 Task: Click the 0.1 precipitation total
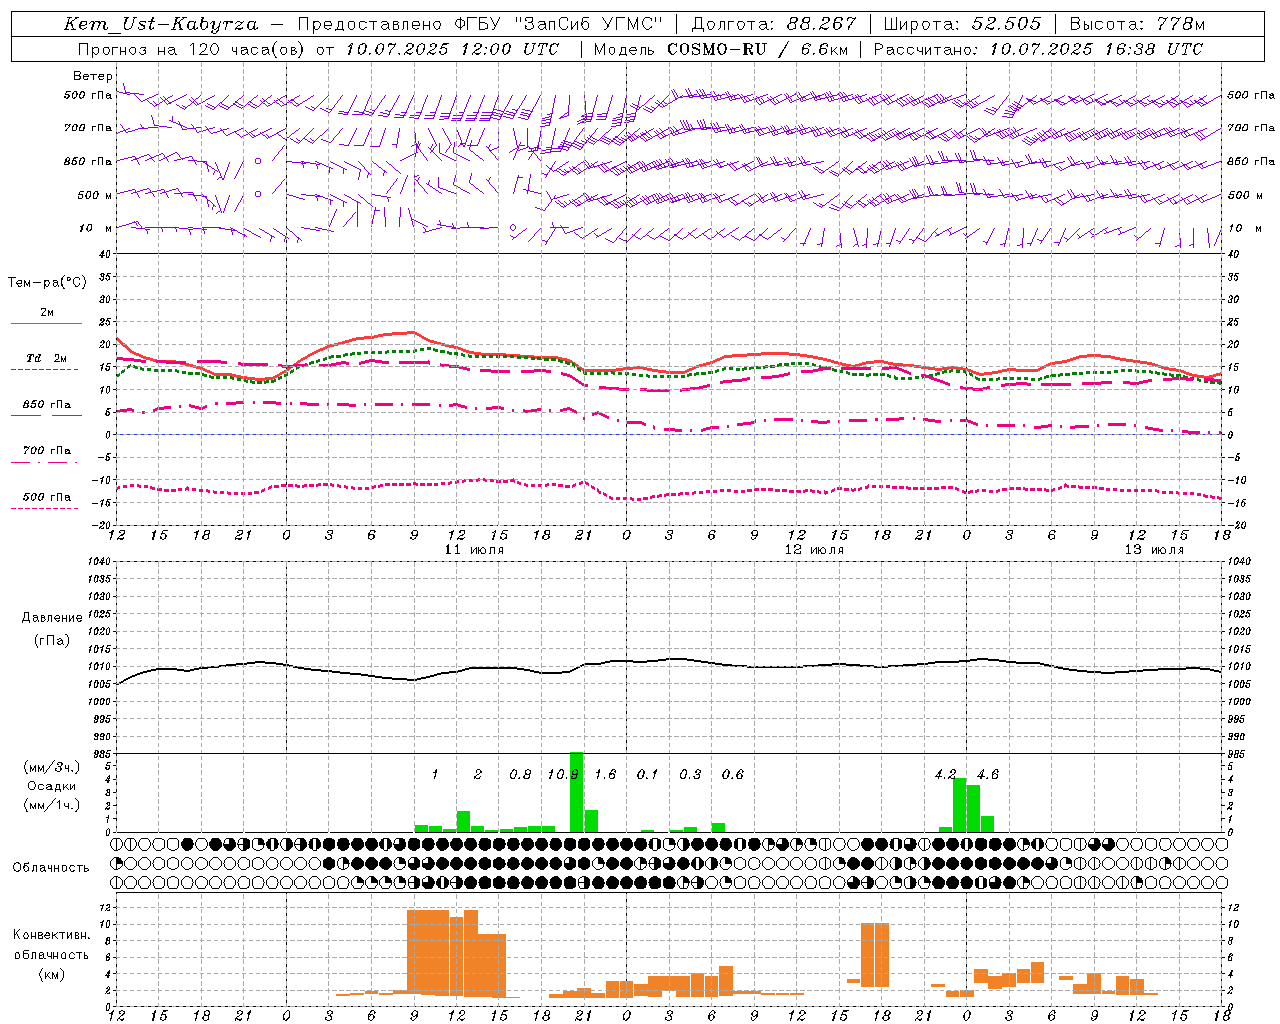click(x=648, y=775)
